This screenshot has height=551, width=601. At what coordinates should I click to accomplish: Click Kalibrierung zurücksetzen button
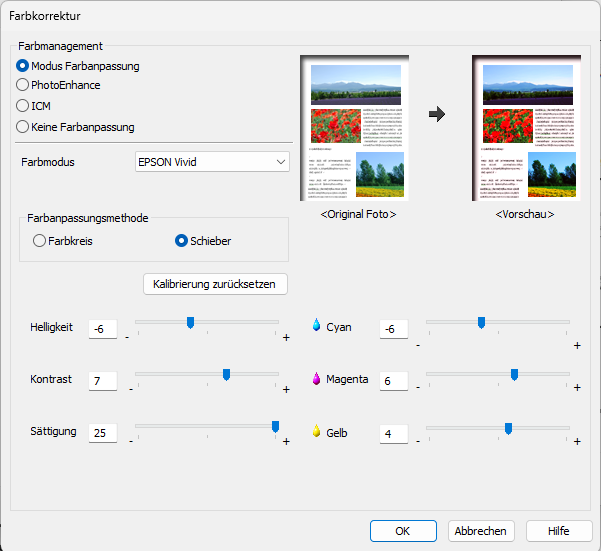215,284
